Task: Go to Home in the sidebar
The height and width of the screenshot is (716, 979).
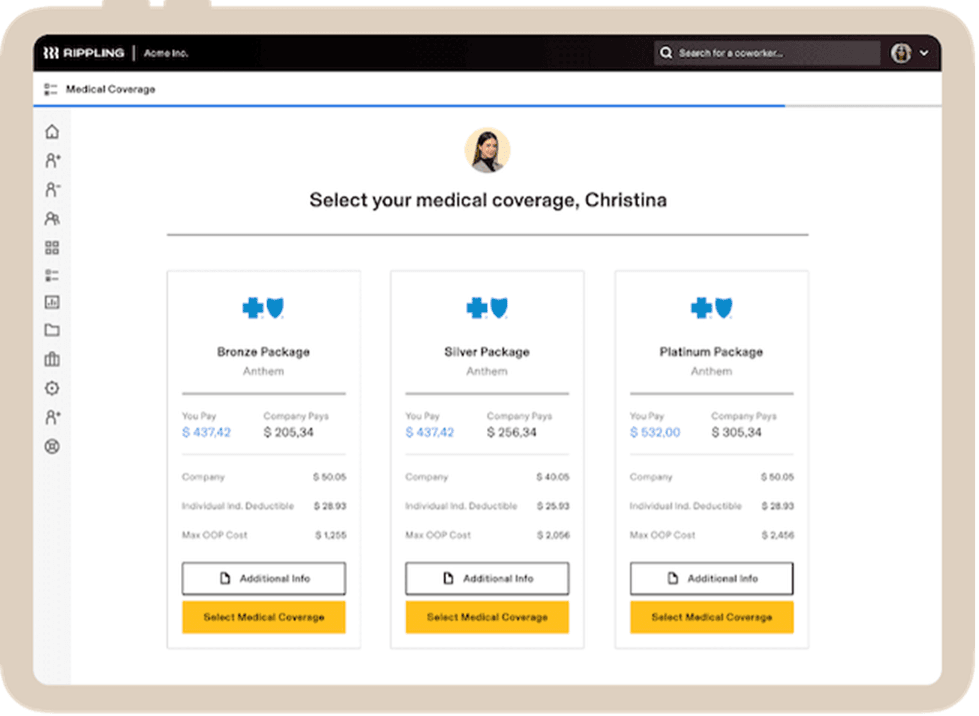Action: [52, 132]
